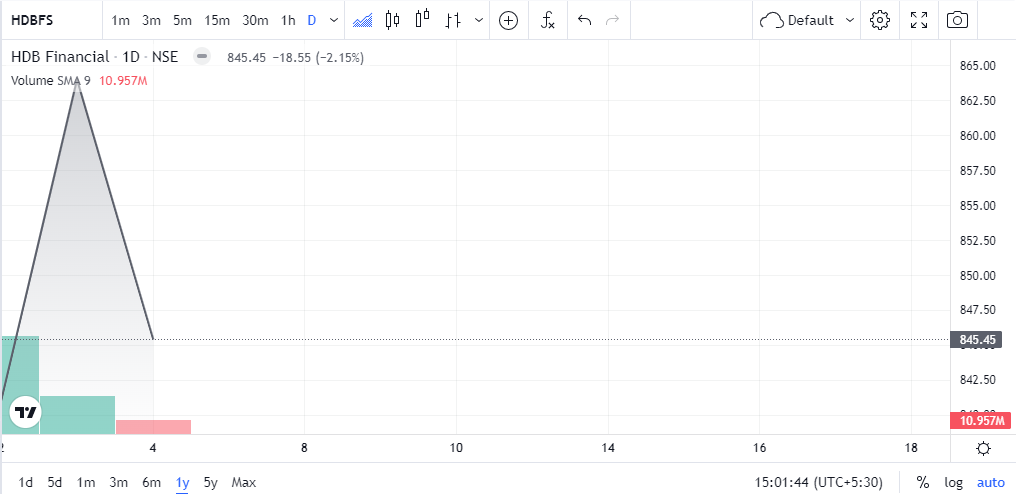Image resolution: width=1031 pixels, height=494 pixels.
Task: Select the 15m timeframe
Action: pos(216,20)
